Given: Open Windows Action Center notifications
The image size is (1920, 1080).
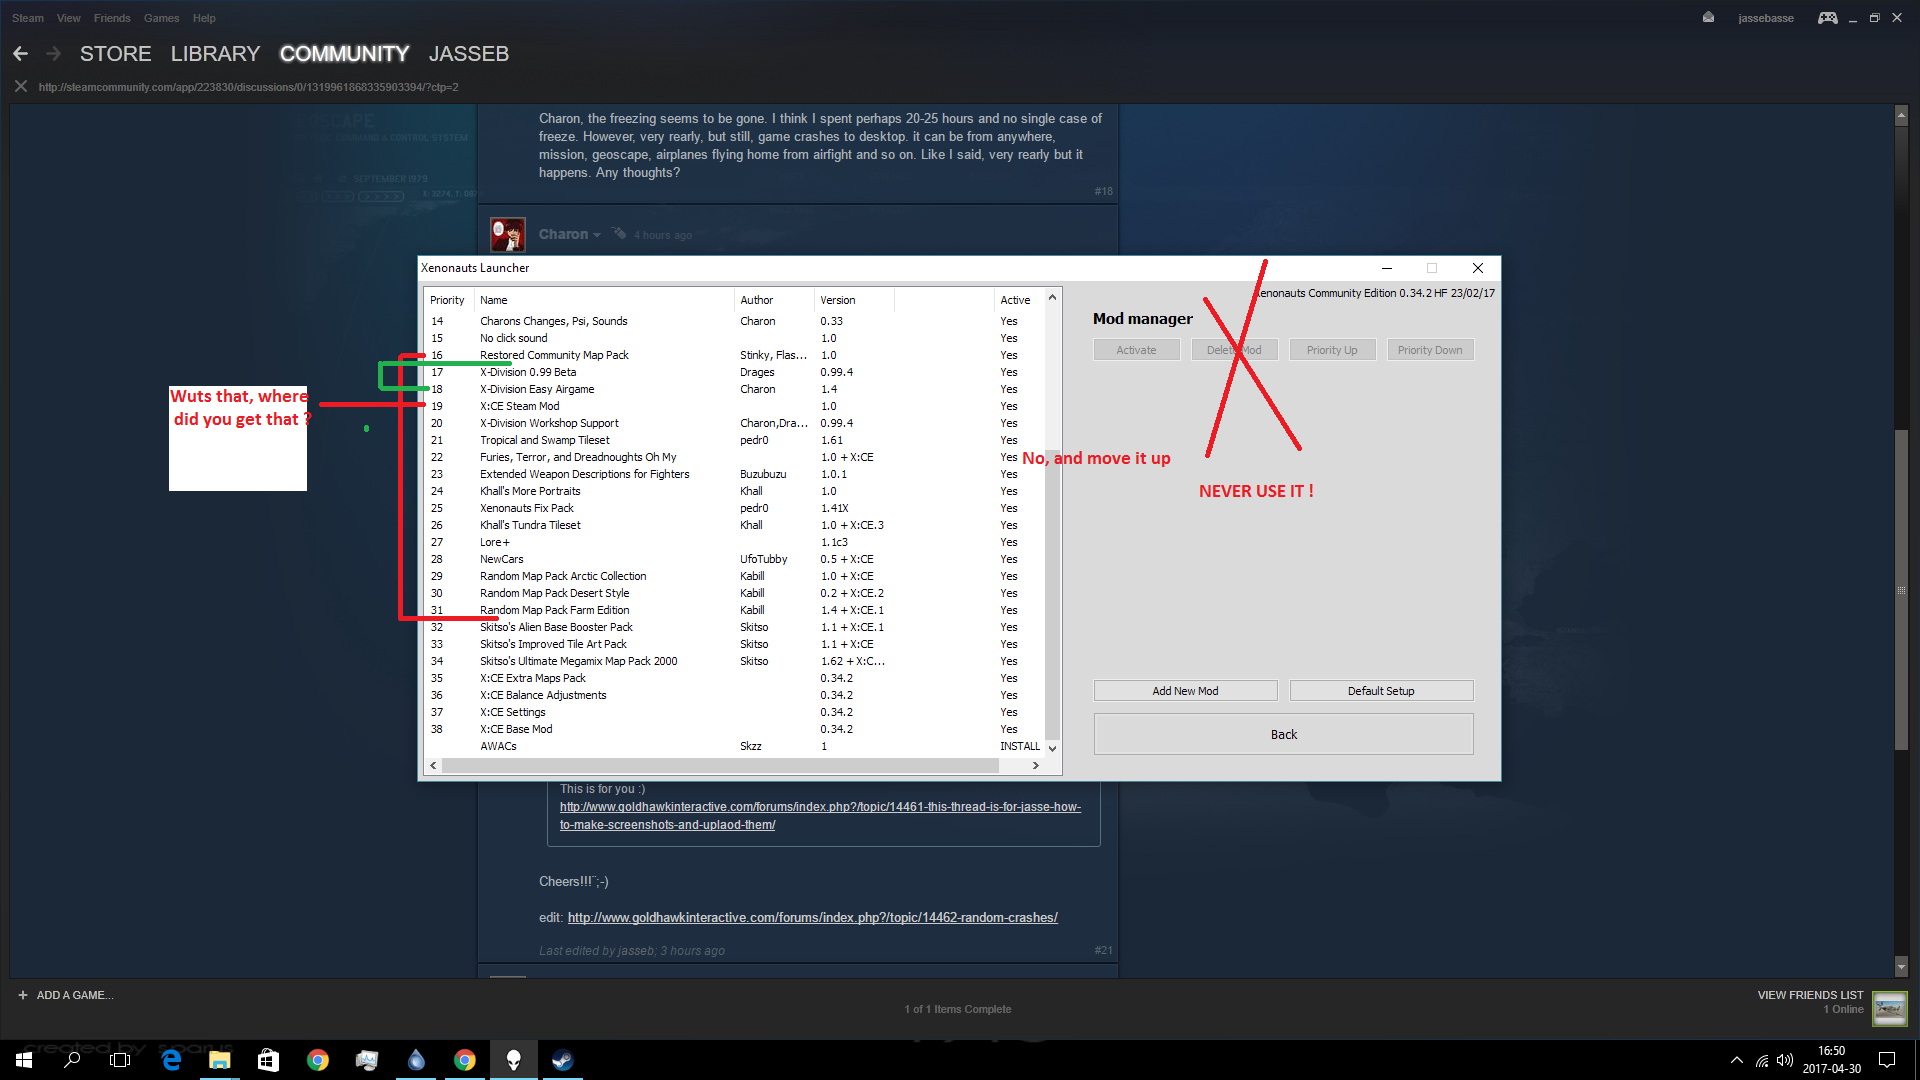Looking at the screenshot, I should click(x=1887, y=1060).
